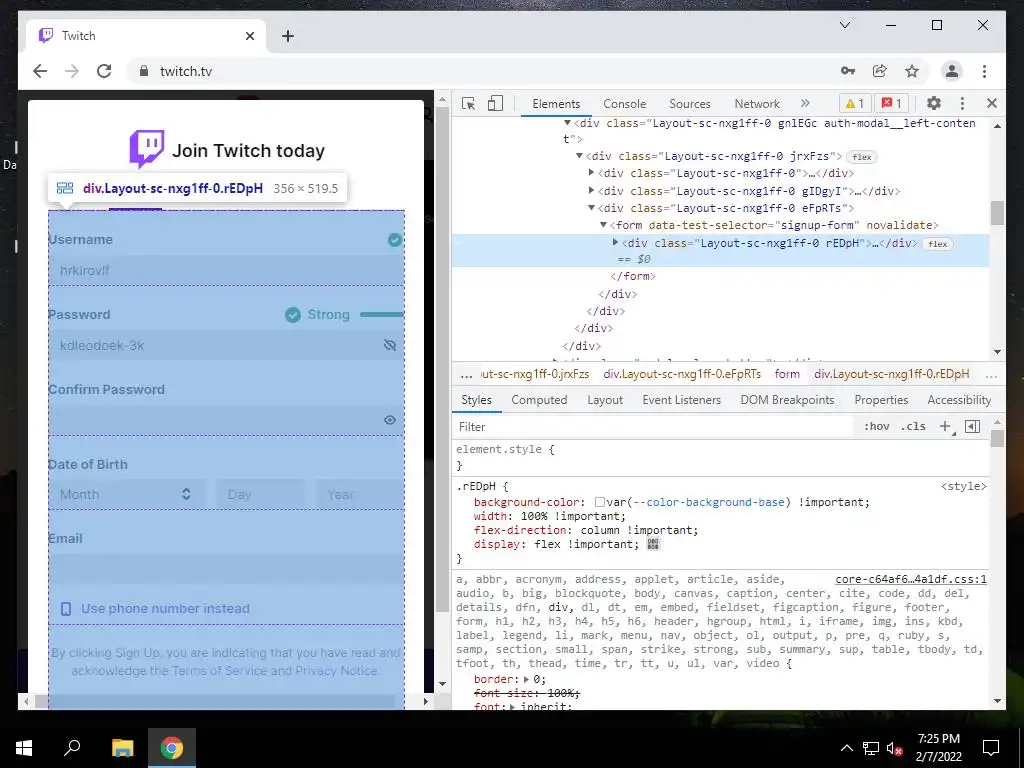This screenshot has width=1024, height=768.
Task: Open the Computed styles tab
Action: tap(539, 400)
